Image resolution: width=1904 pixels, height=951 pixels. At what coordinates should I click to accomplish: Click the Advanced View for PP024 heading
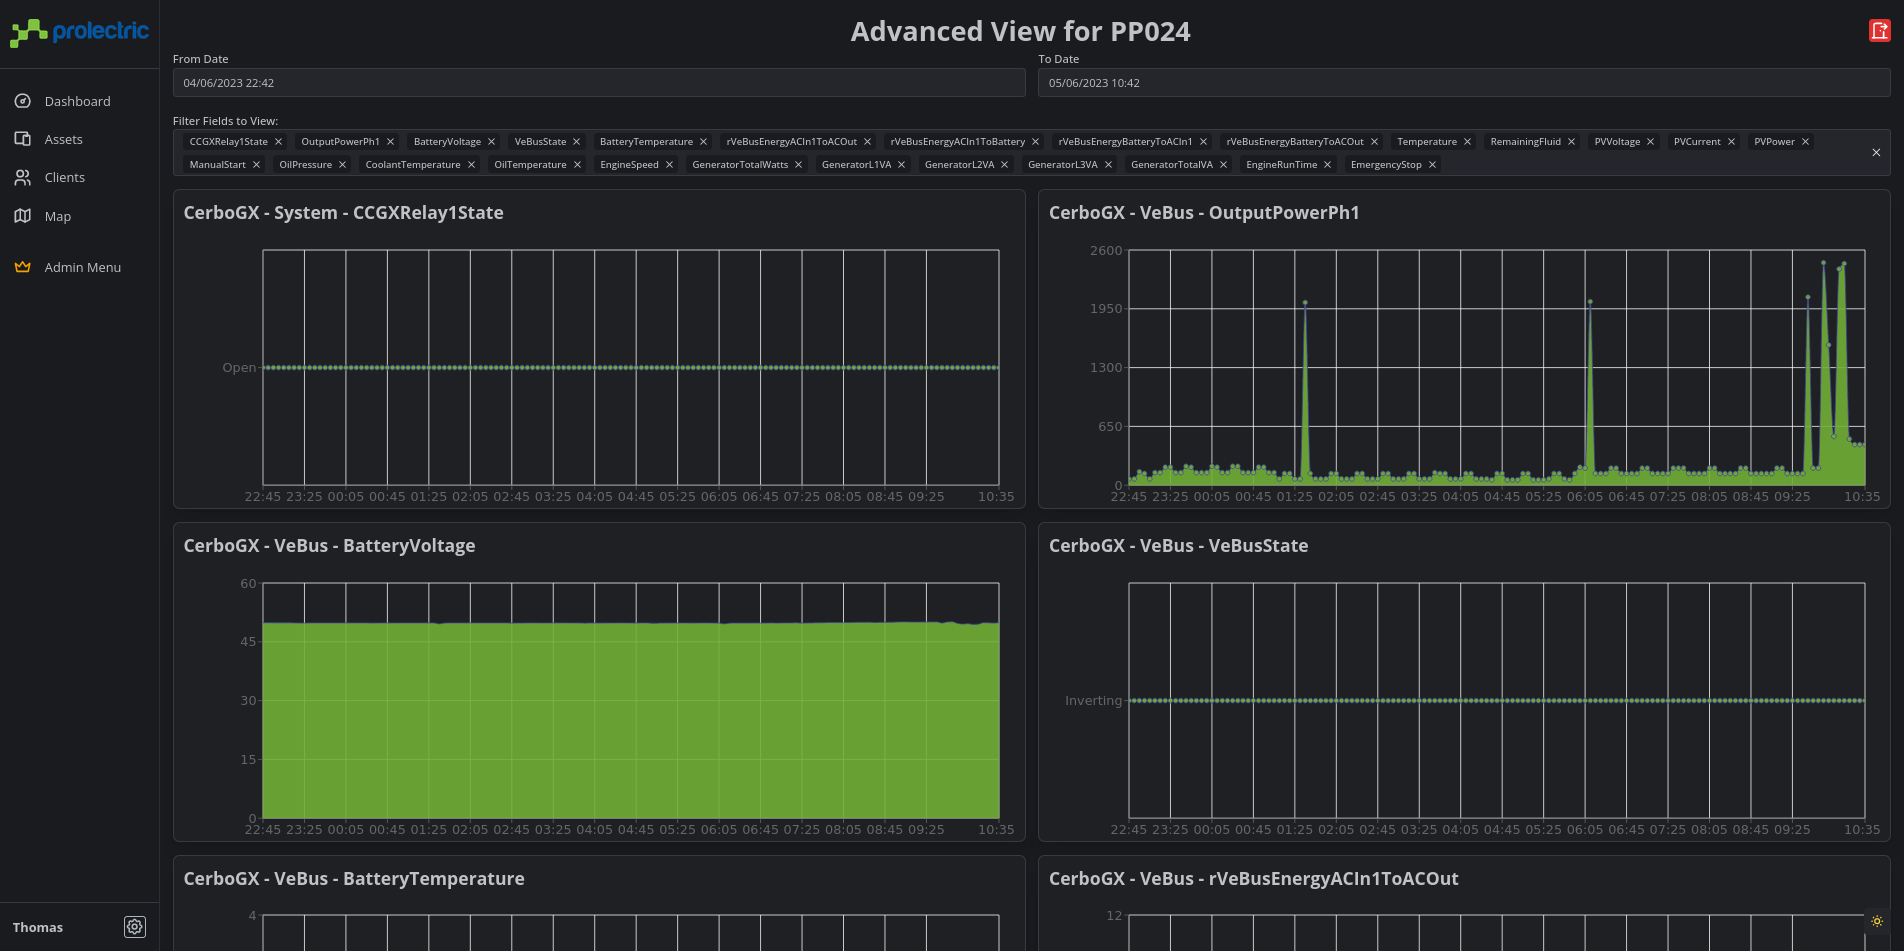point(1020,32)
